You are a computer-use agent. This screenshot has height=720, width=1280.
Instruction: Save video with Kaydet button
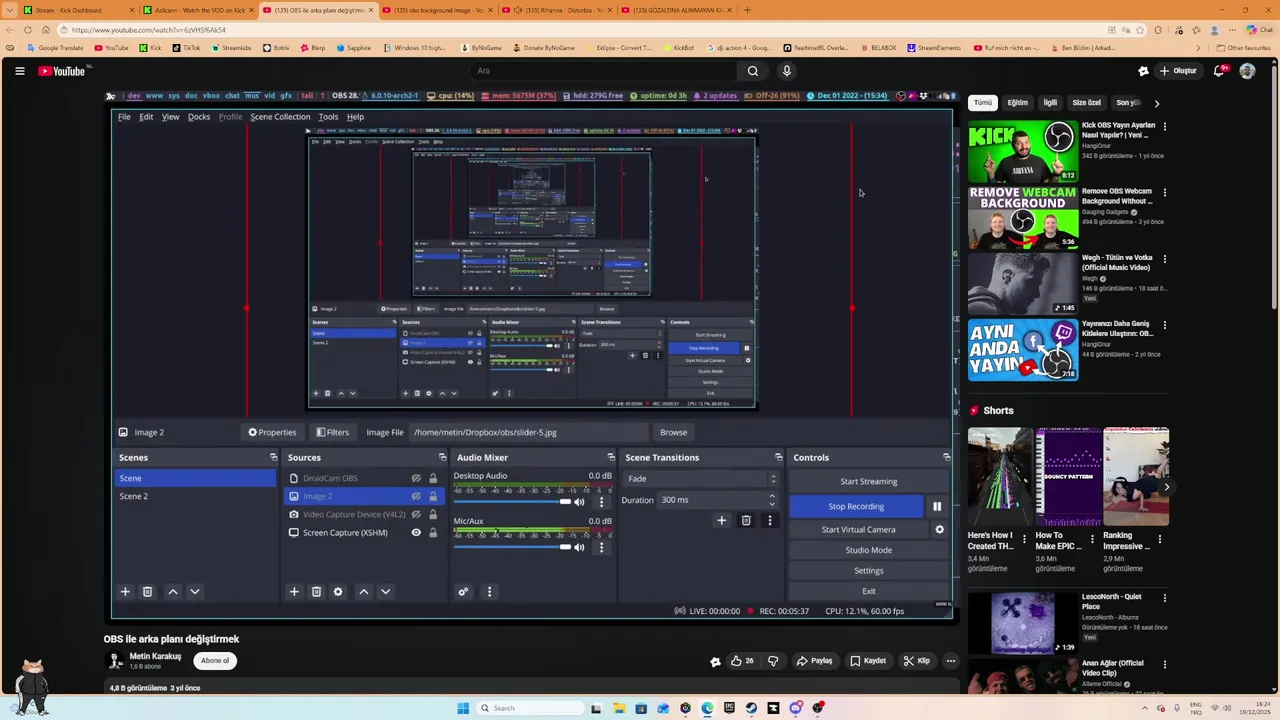(x=867, y=661)
